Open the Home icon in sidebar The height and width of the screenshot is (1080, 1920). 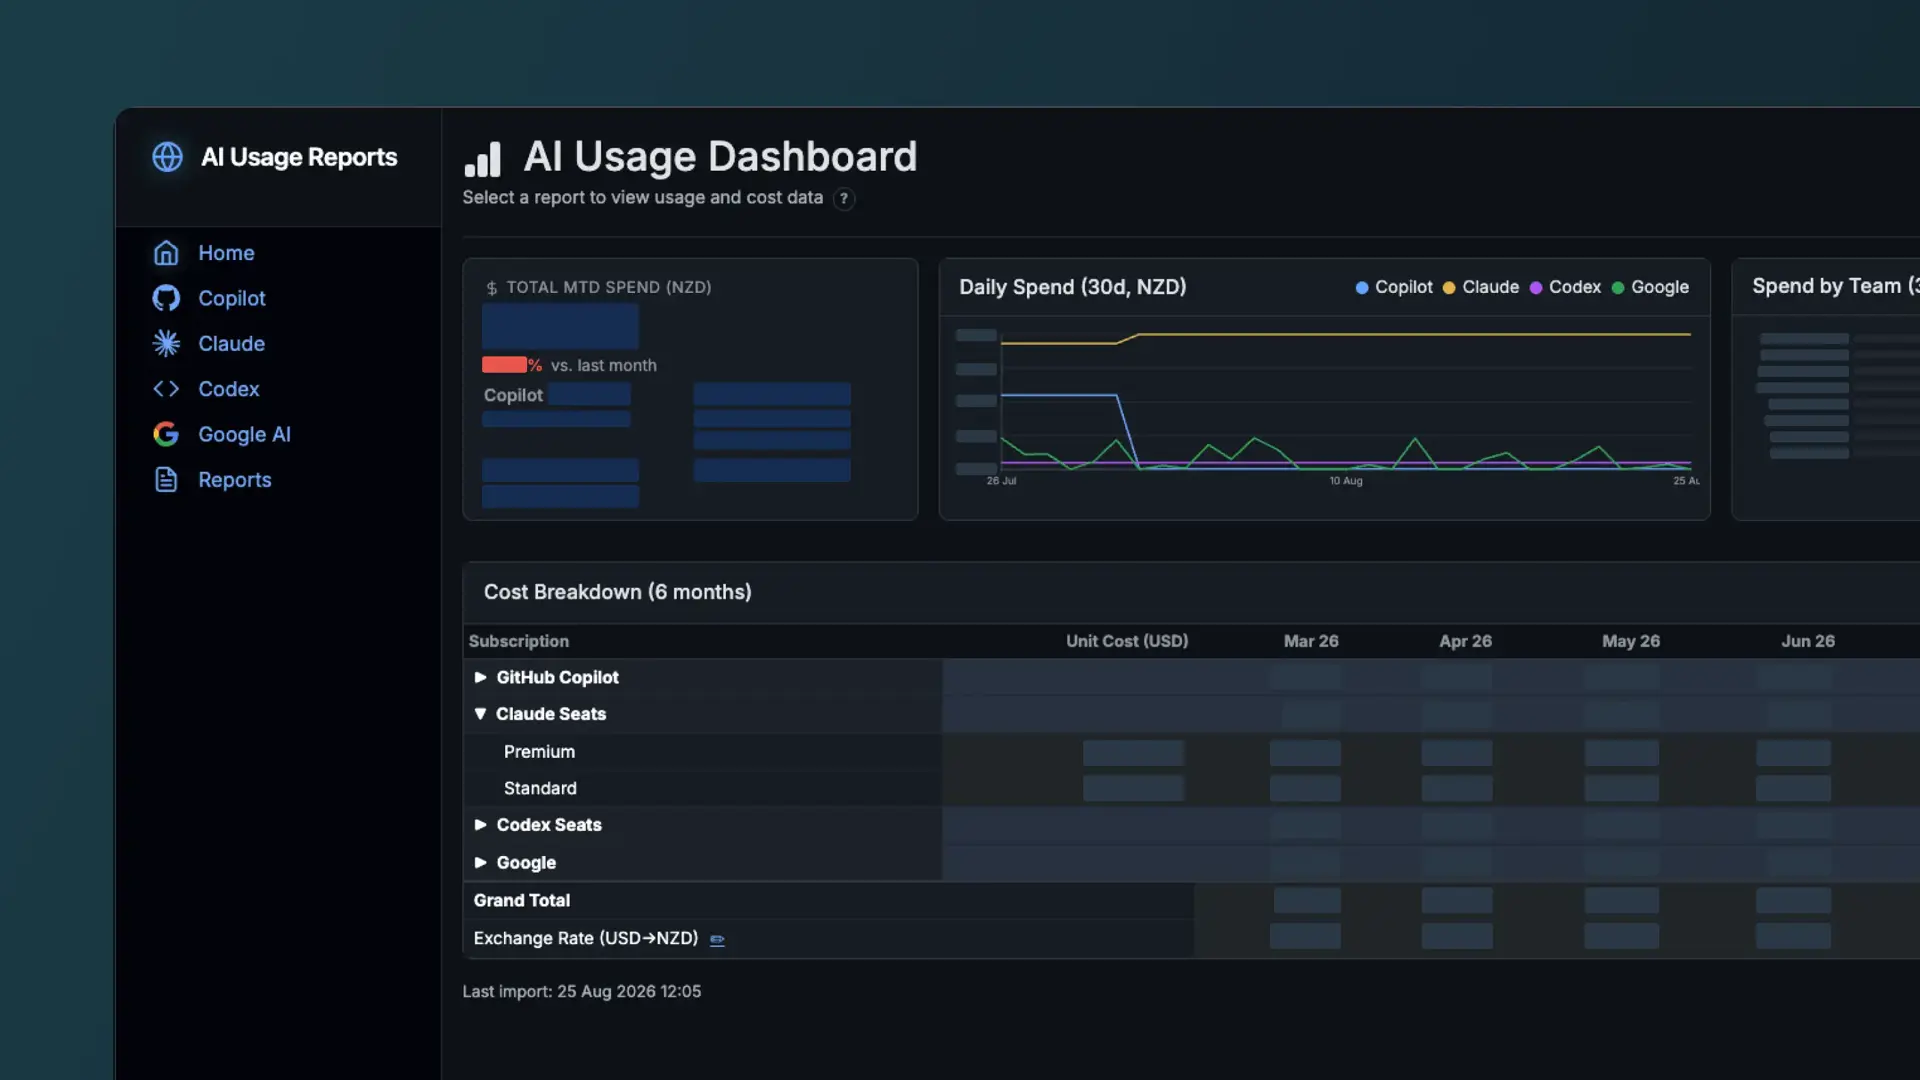166,253
